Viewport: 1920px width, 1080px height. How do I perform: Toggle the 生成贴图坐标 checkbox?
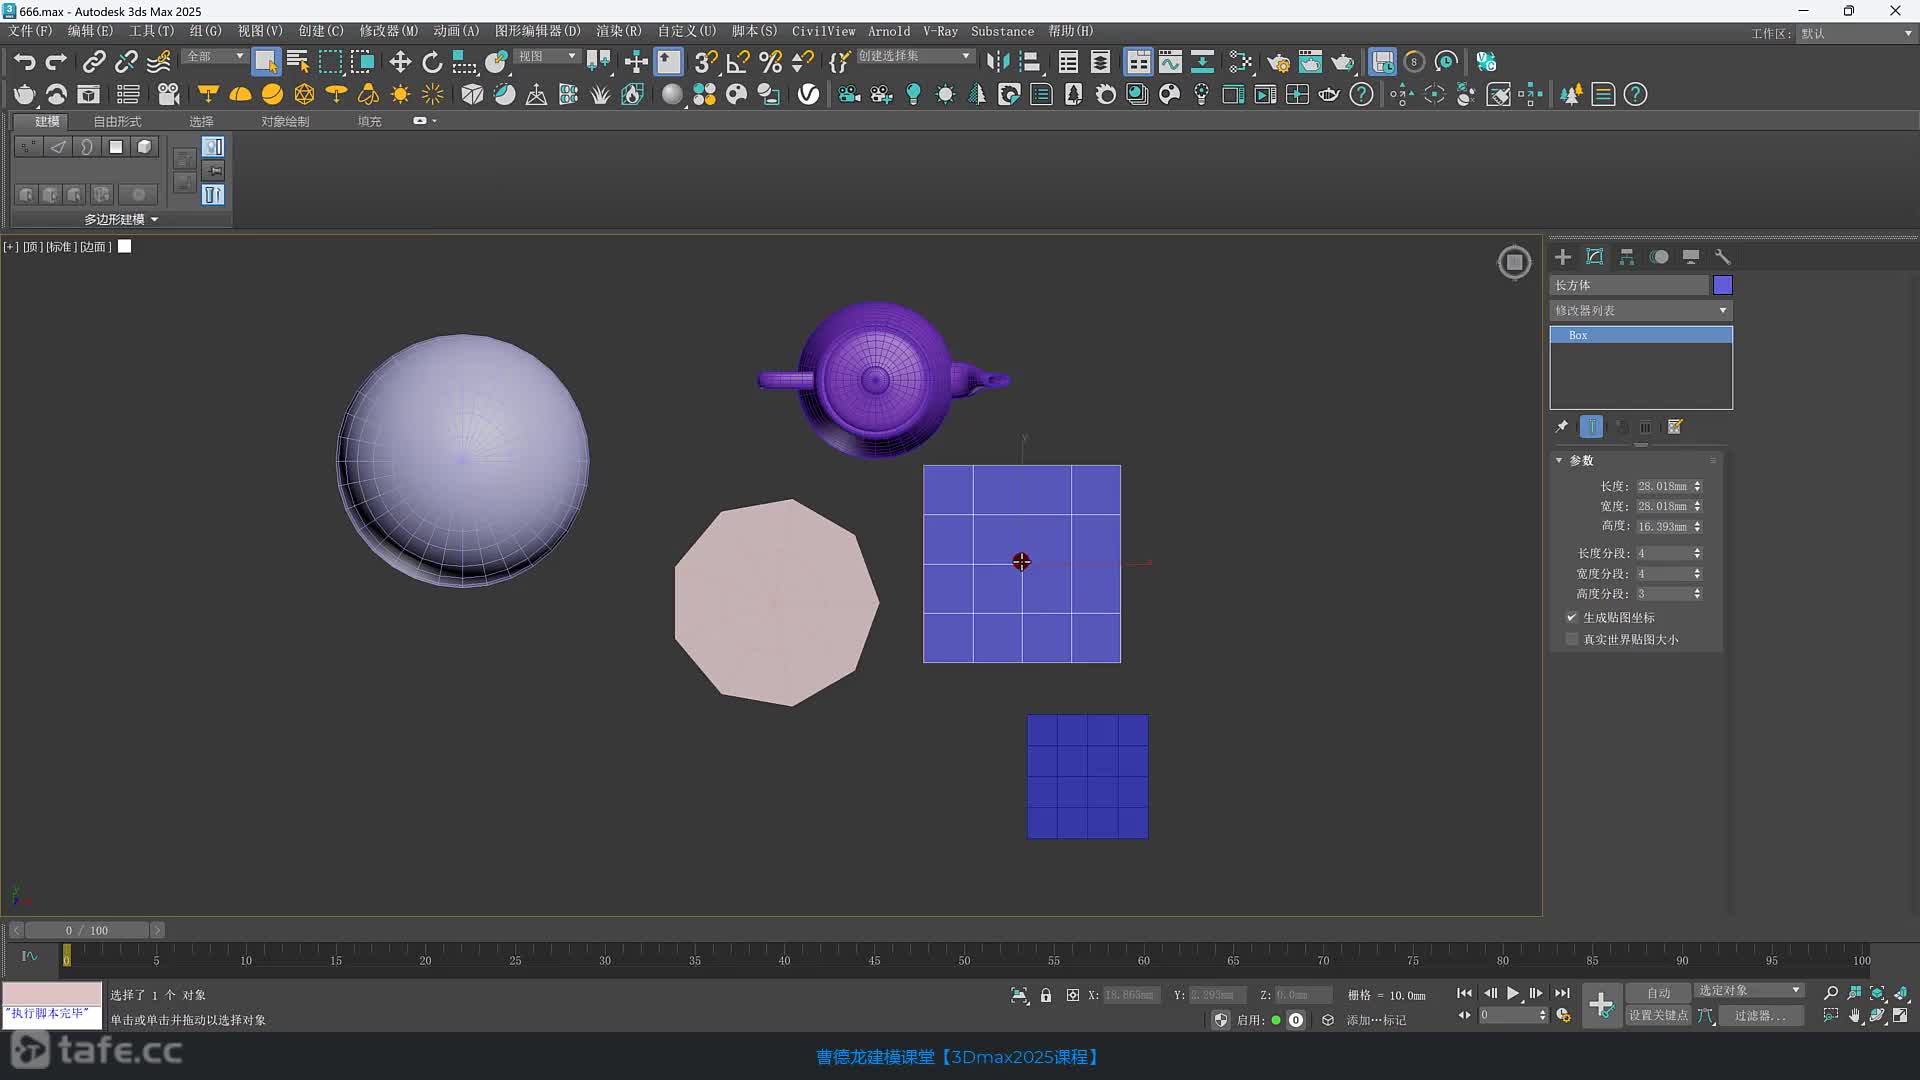(1572, 617)
